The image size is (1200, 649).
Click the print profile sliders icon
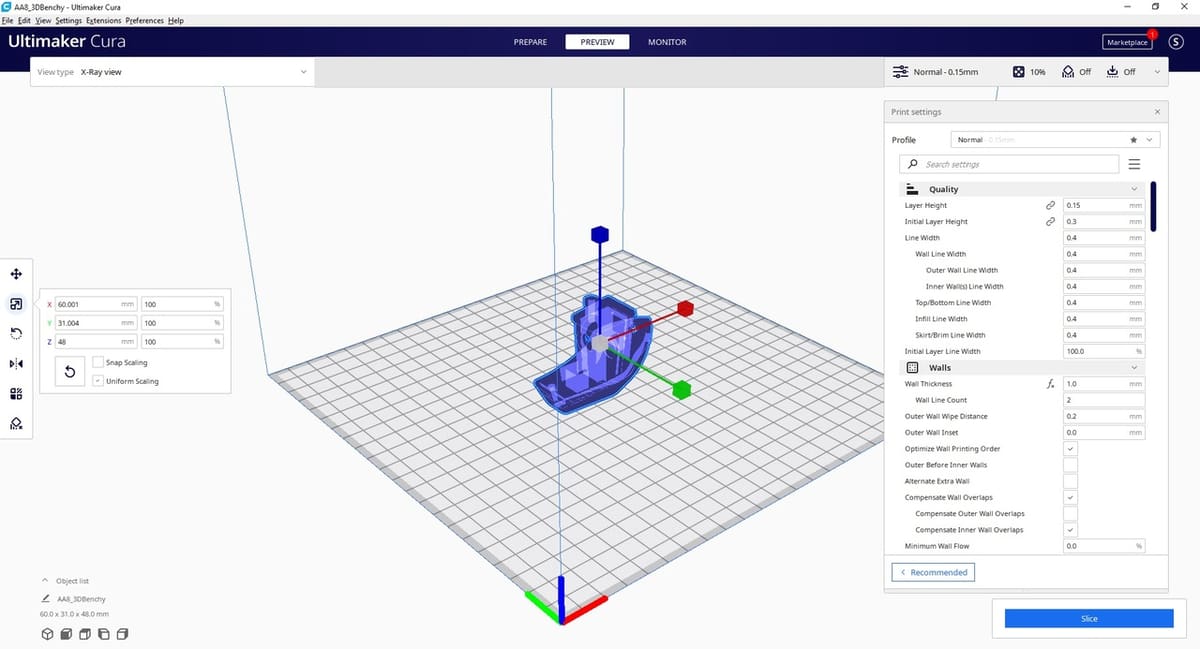click(x=900, y=72)
